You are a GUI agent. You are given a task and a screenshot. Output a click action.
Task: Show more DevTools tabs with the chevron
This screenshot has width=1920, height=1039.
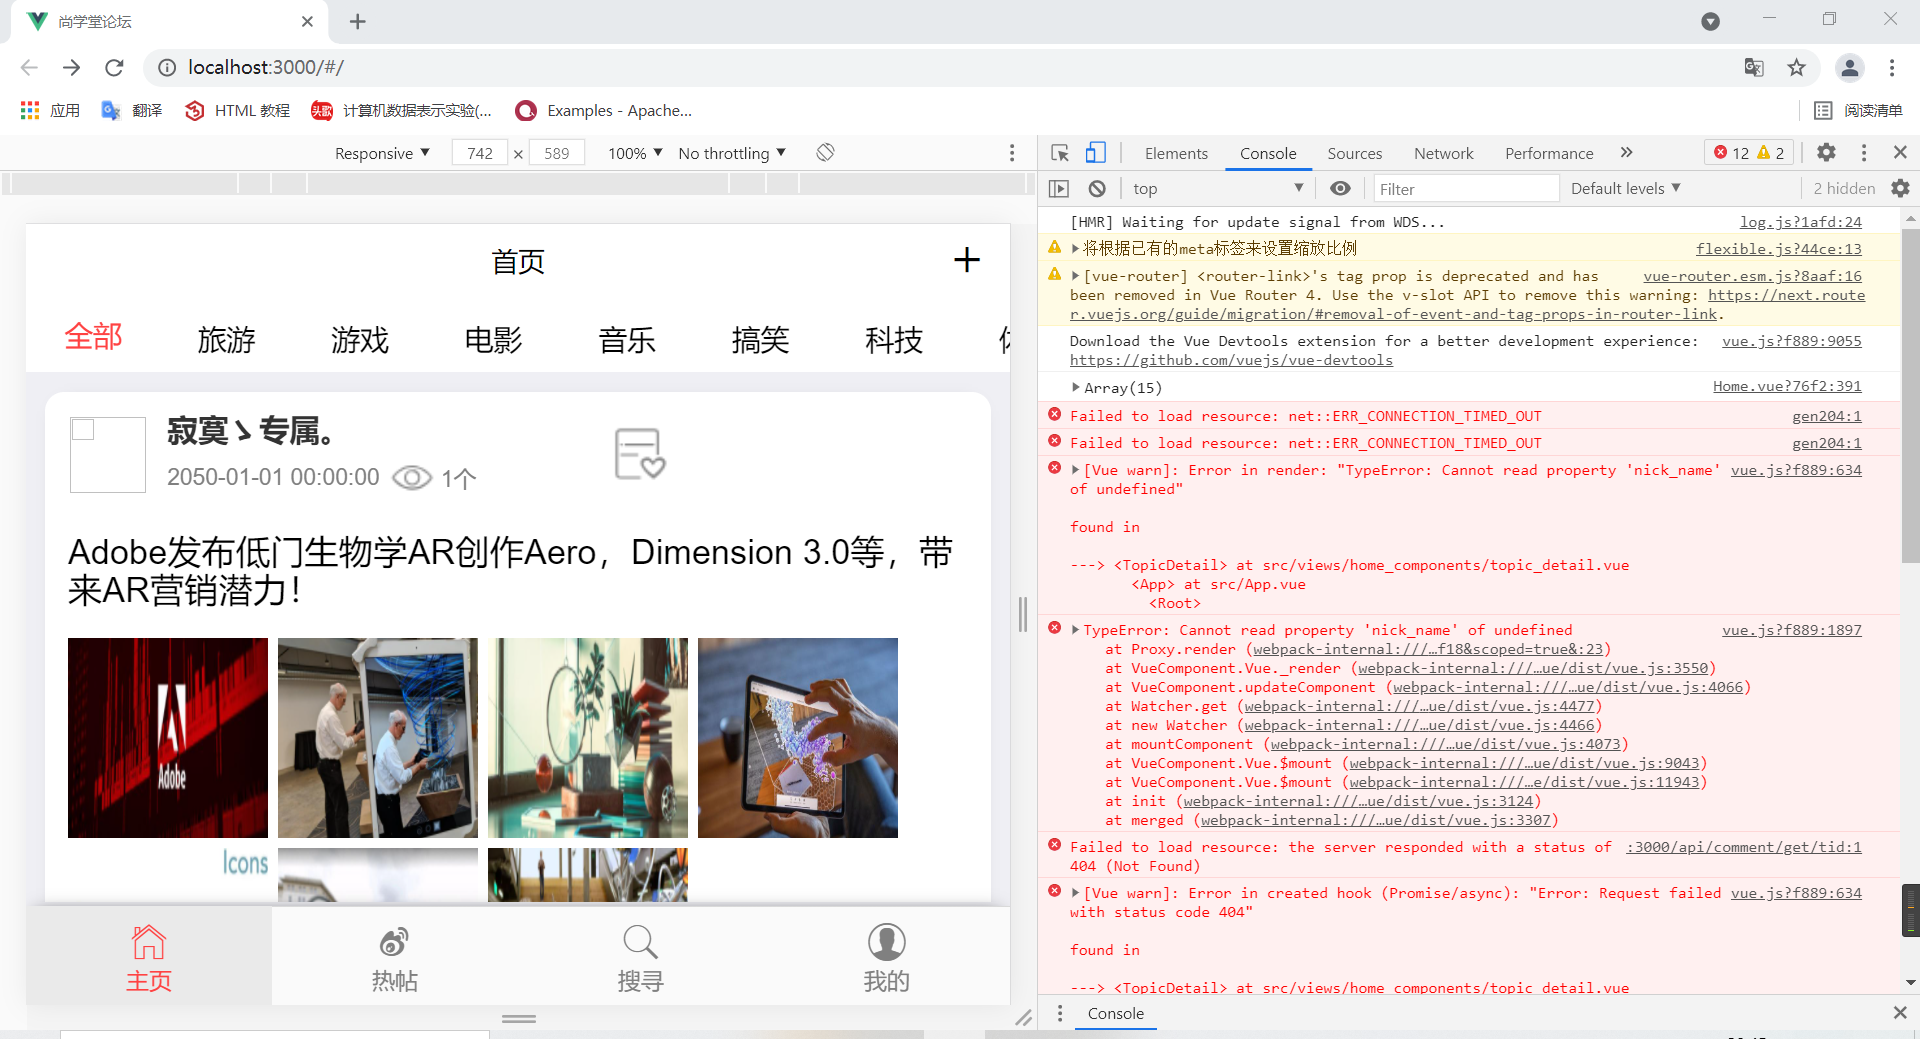point(1626,152)
